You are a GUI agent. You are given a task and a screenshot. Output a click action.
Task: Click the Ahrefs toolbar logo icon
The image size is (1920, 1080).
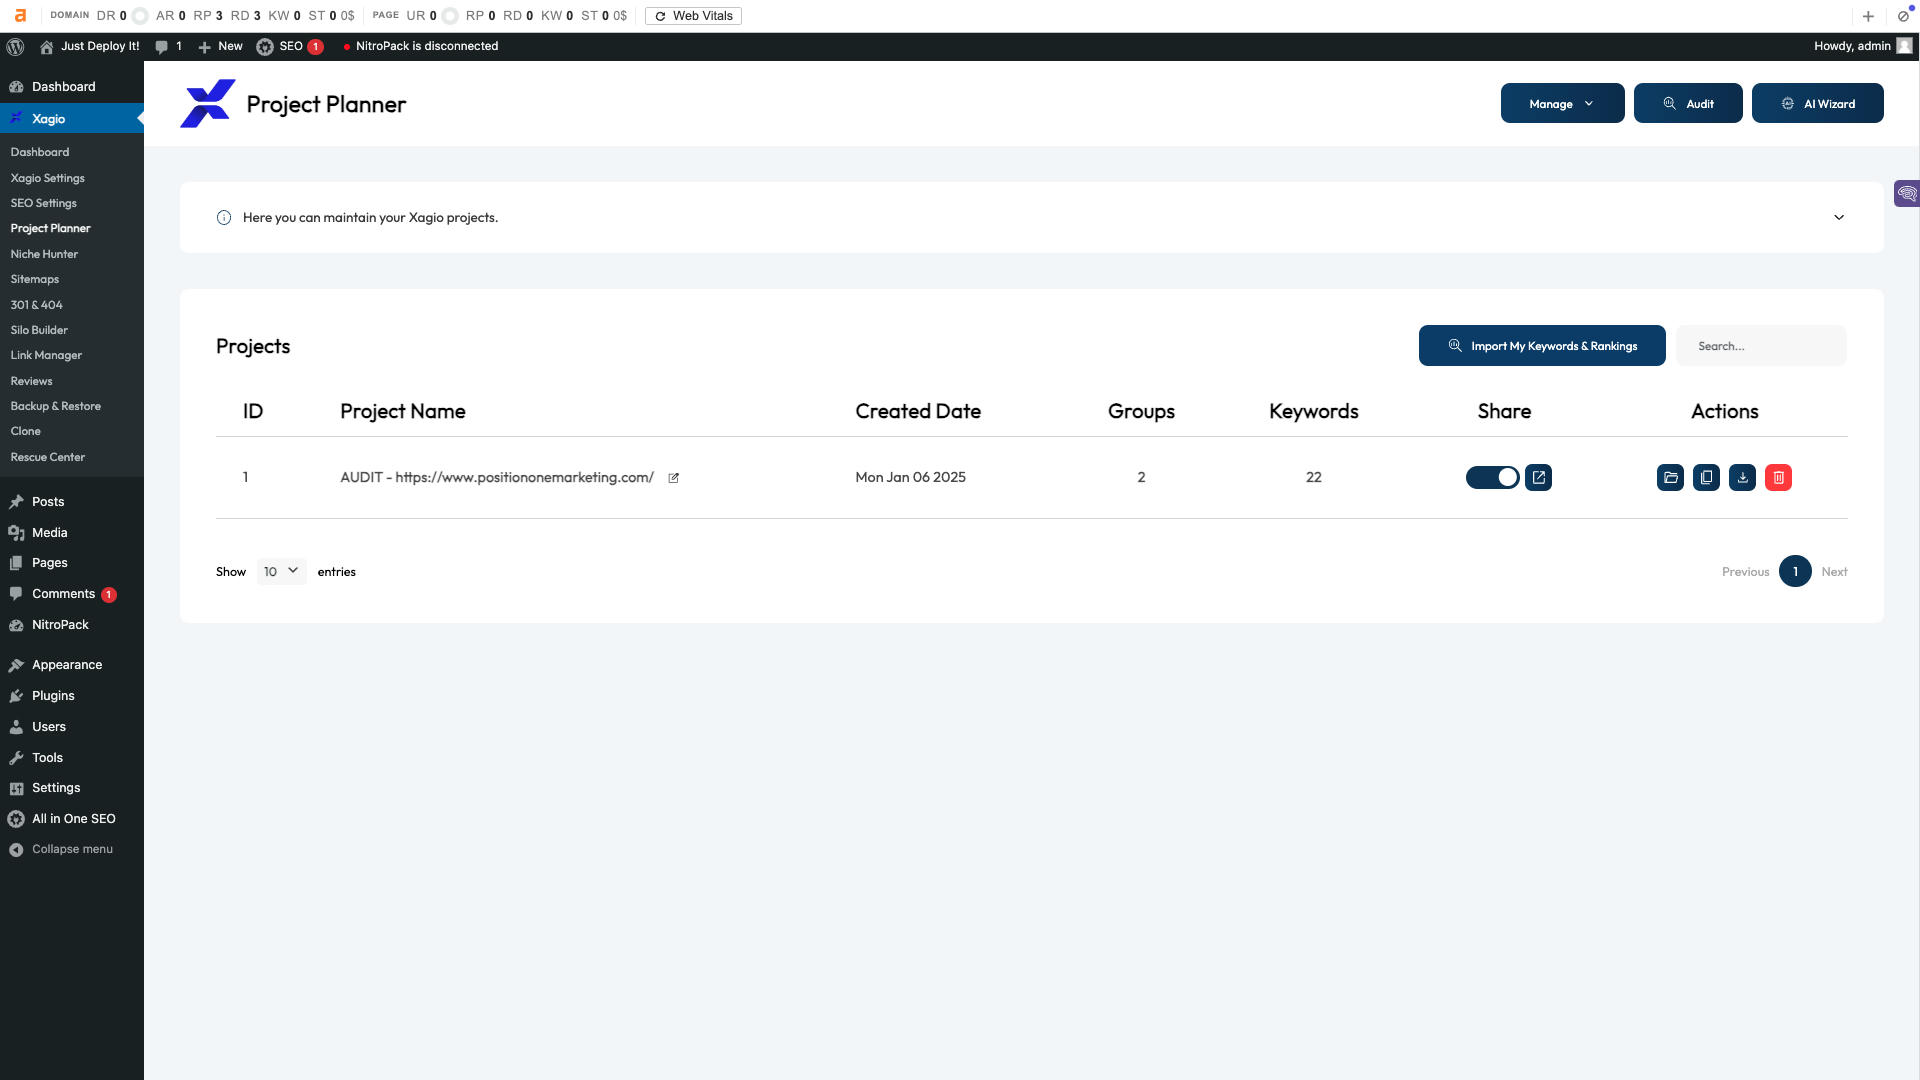[x=20, y=15]
